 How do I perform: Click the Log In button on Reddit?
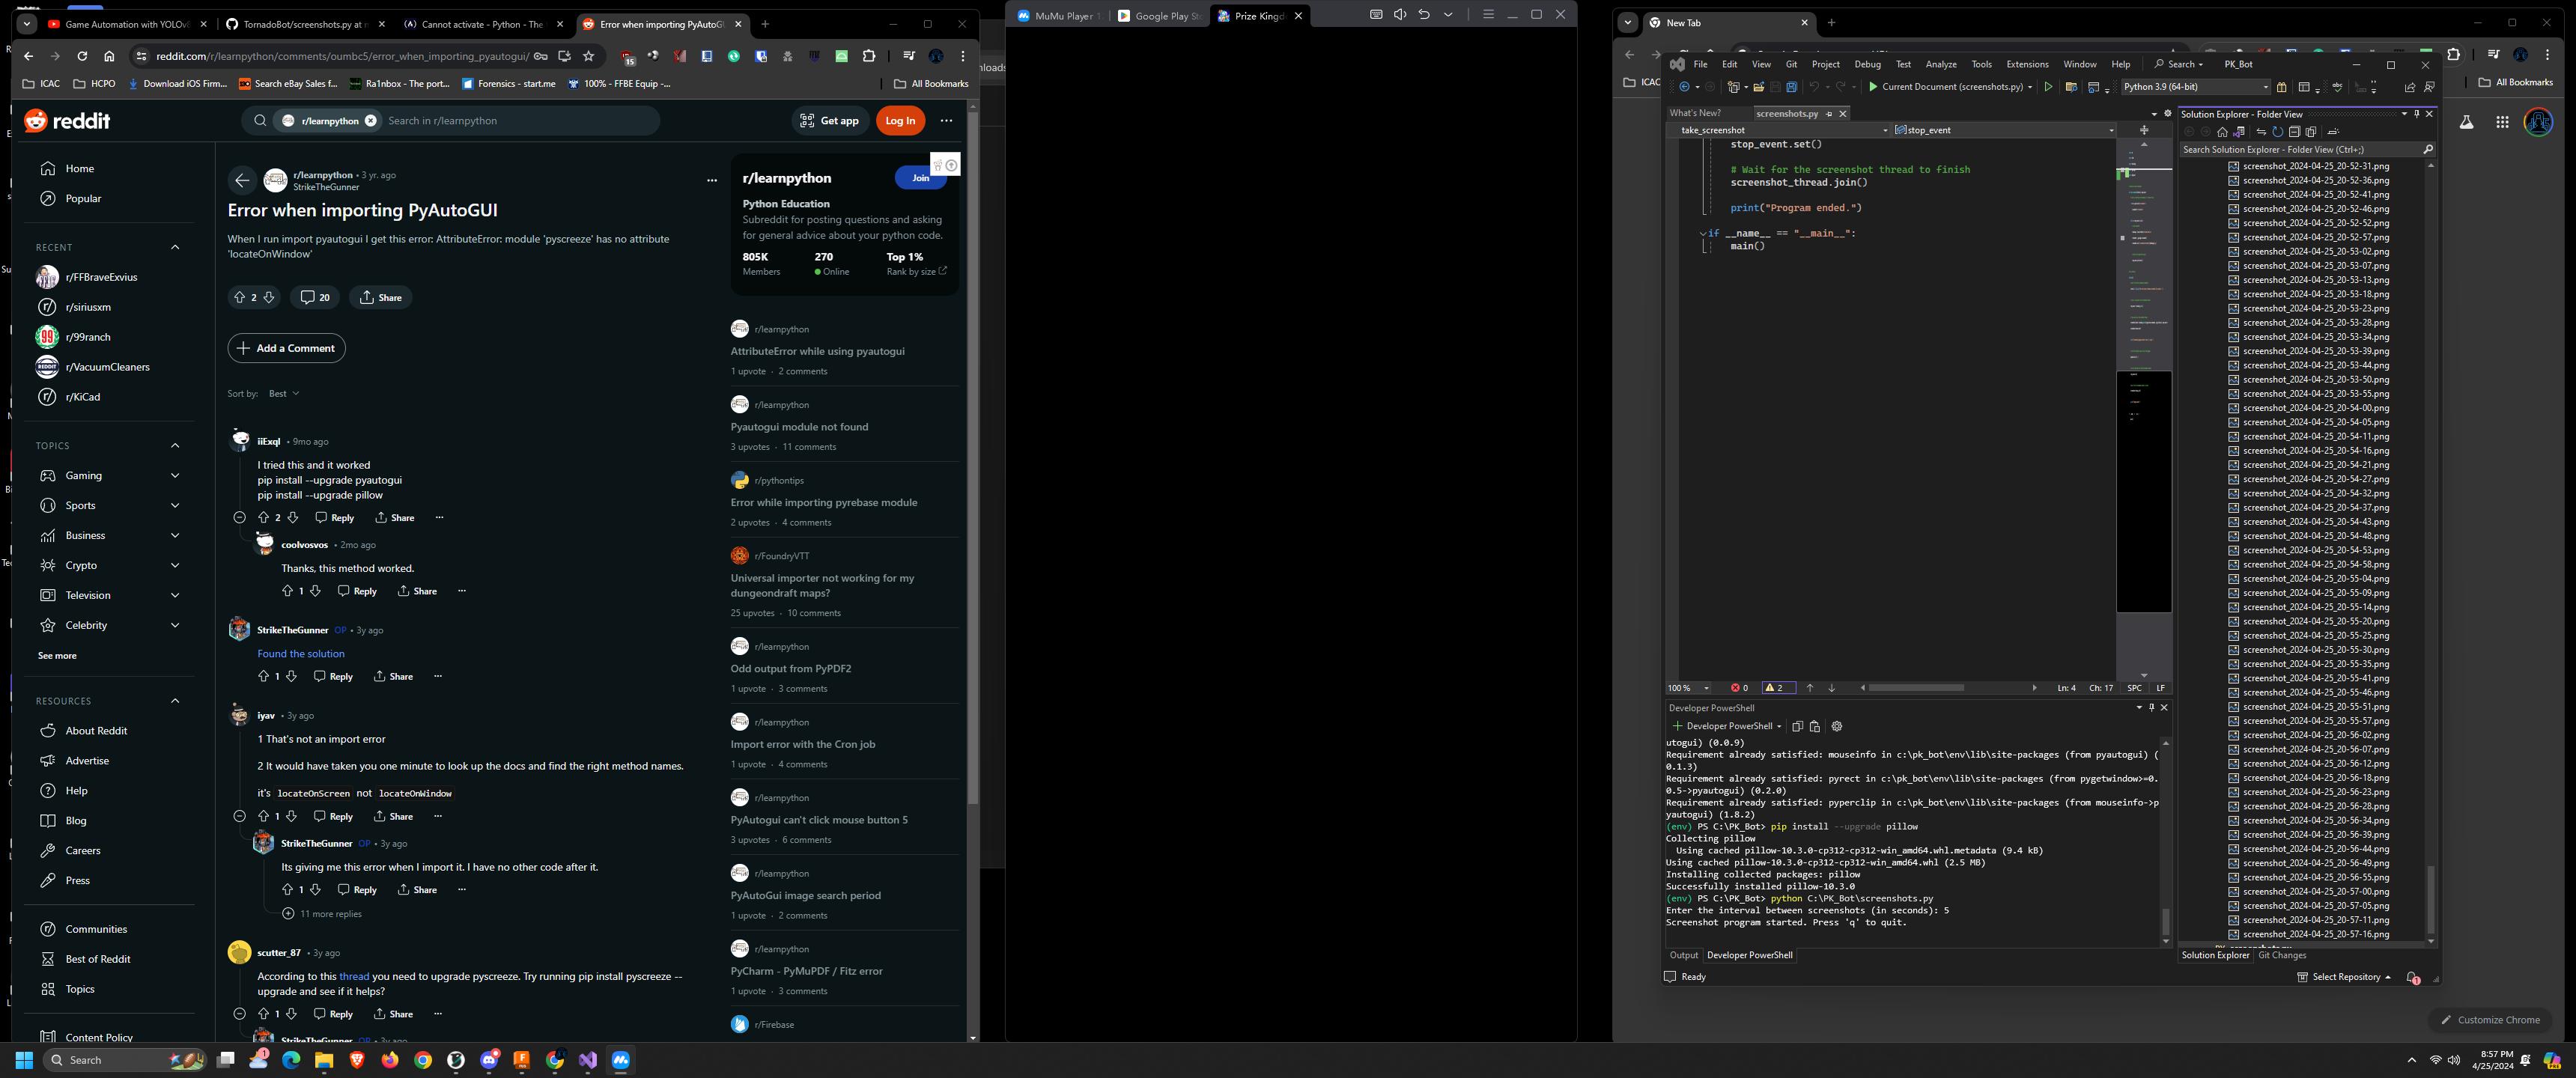900,121
